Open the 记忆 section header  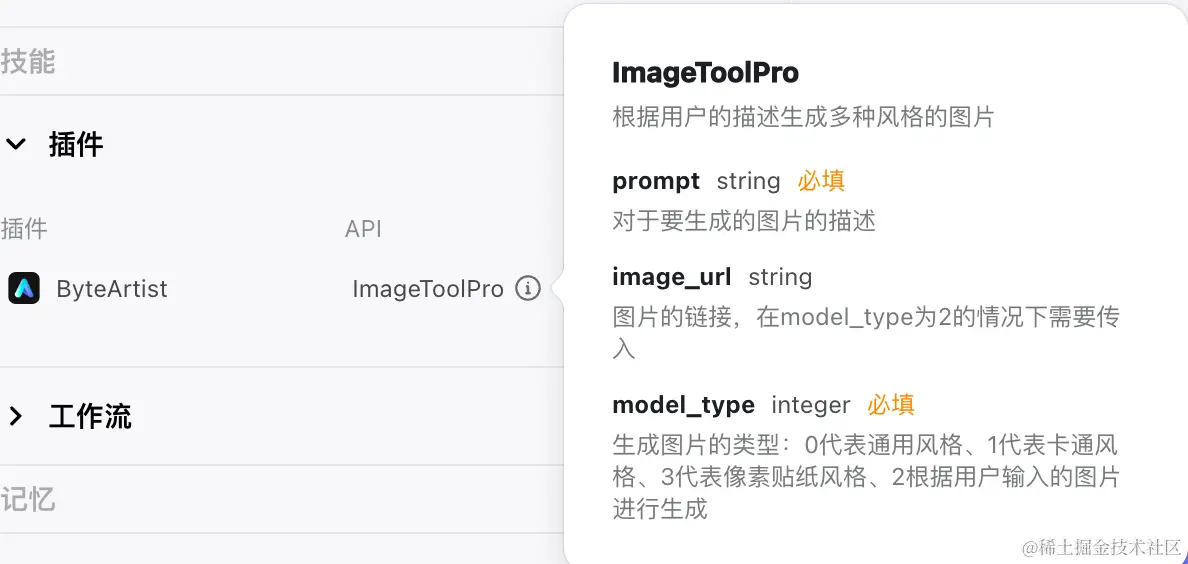pyautogui.click(x=28, y=500)
